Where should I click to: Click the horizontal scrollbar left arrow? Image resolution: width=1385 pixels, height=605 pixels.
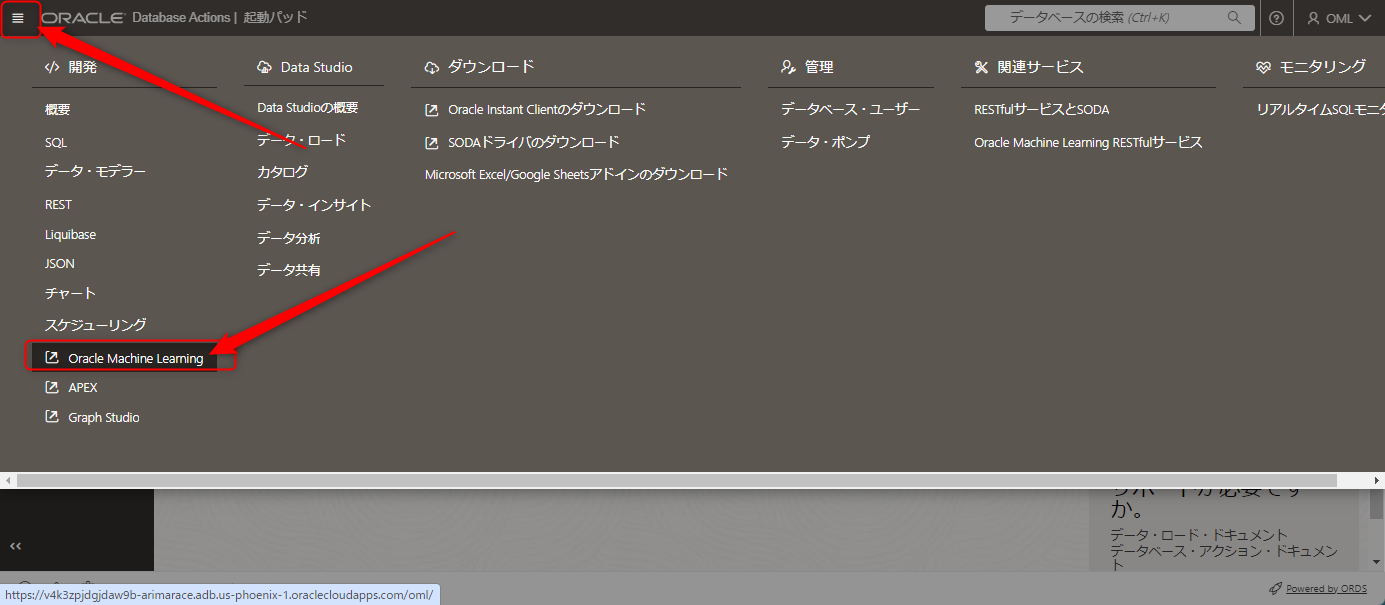click(x=8, y=481)
